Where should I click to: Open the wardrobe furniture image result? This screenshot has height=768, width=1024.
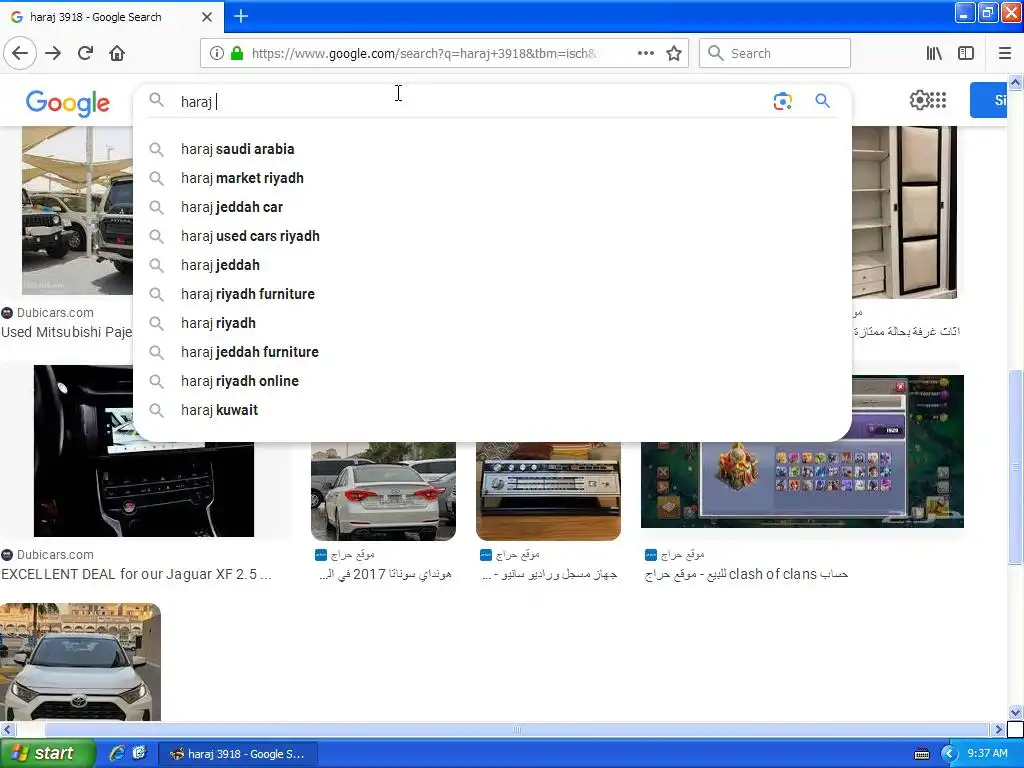click(x=904, y=212)
